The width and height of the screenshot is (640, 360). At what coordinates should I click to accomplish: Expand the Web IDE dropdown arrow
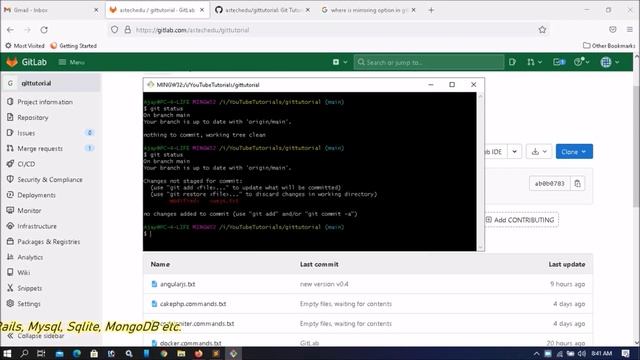tap(514, 152)
